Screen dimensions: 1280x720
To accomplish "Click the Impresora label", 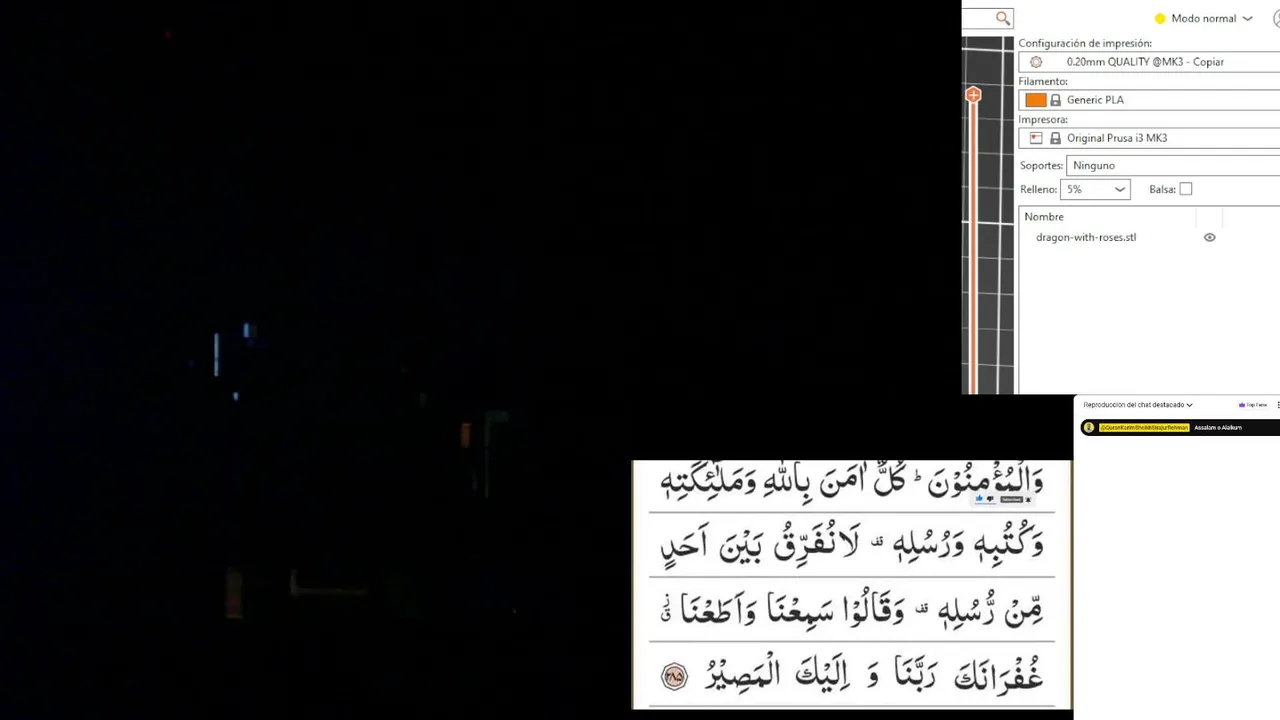I will 1043,120.
